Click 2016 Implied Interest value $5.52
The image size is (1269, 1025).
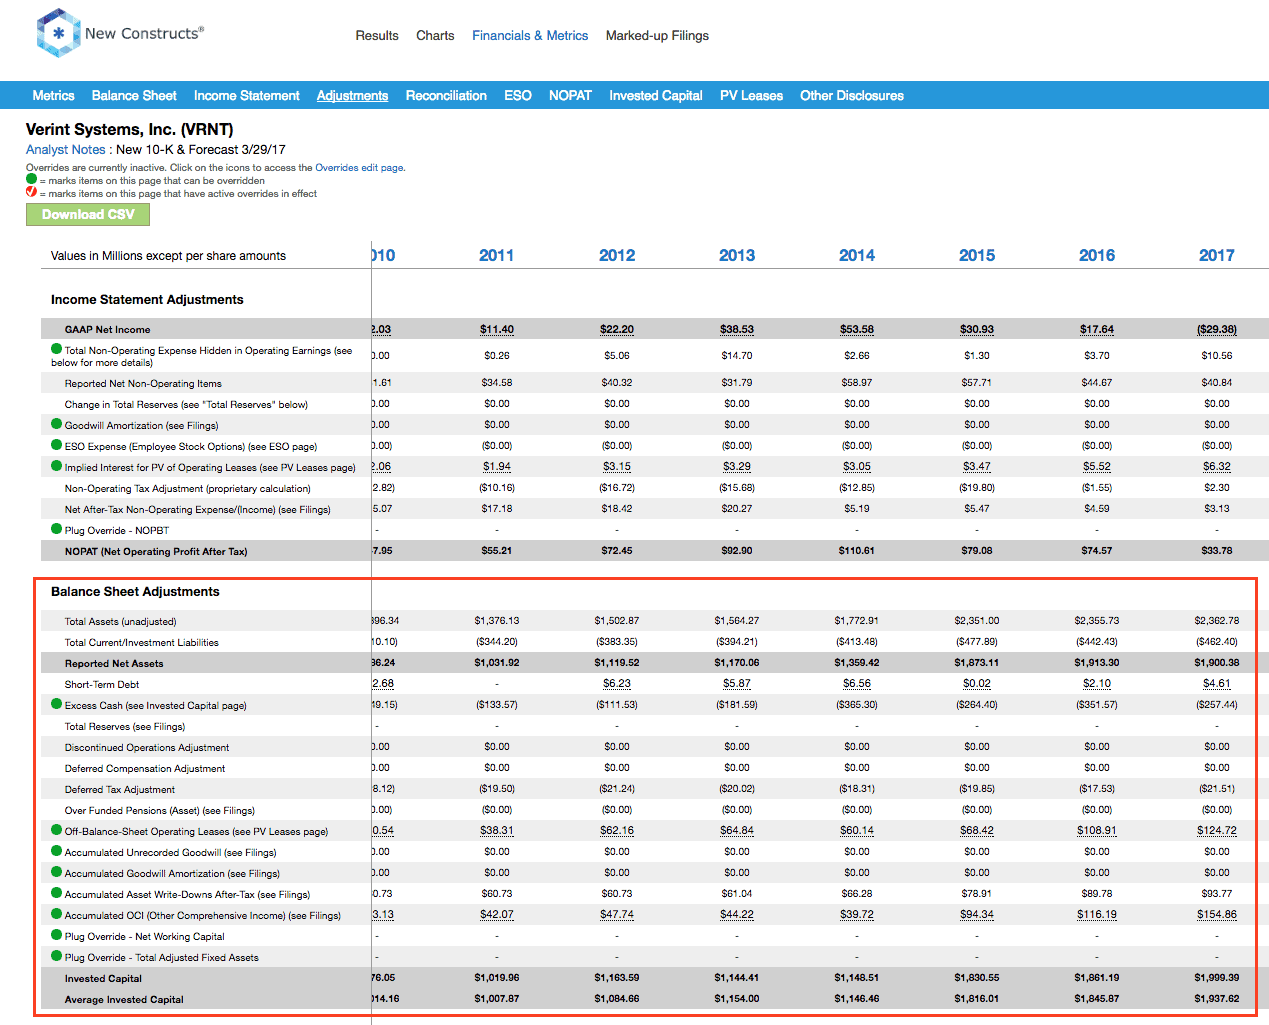tap(1097, 466)
